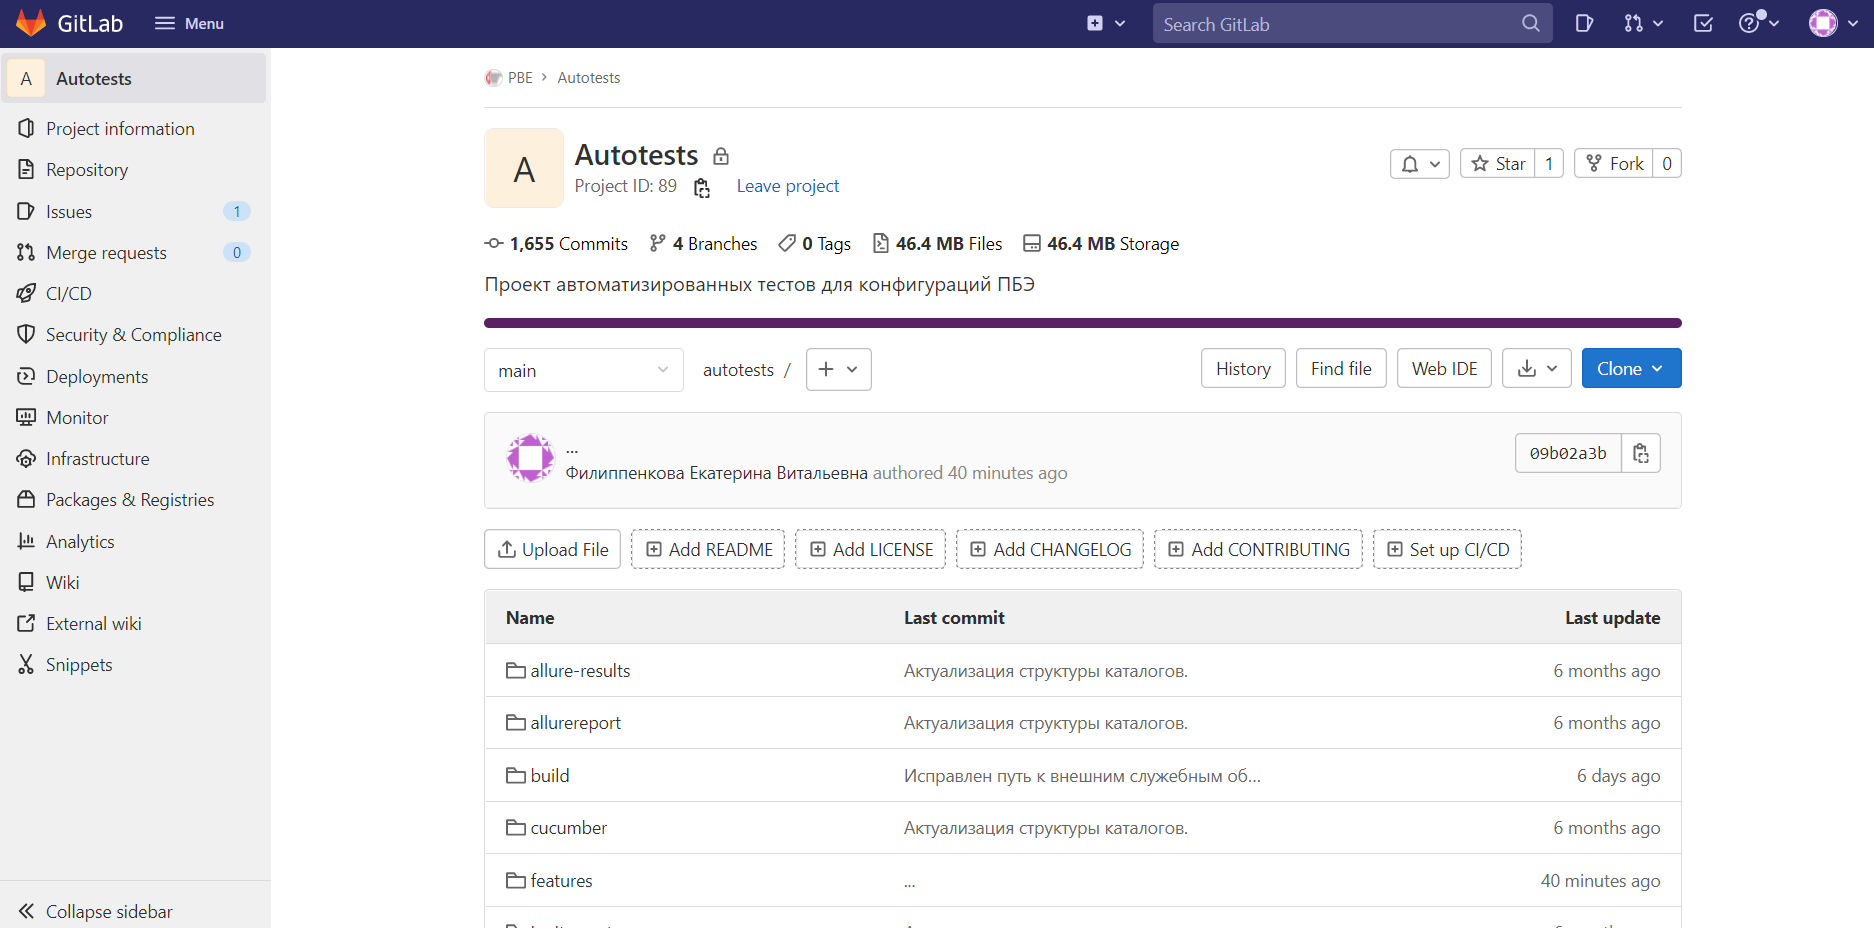This screenshot has height=928, width=1874.
Task: Copy the project ID to clipboard
Action: (x=702, y=187)
